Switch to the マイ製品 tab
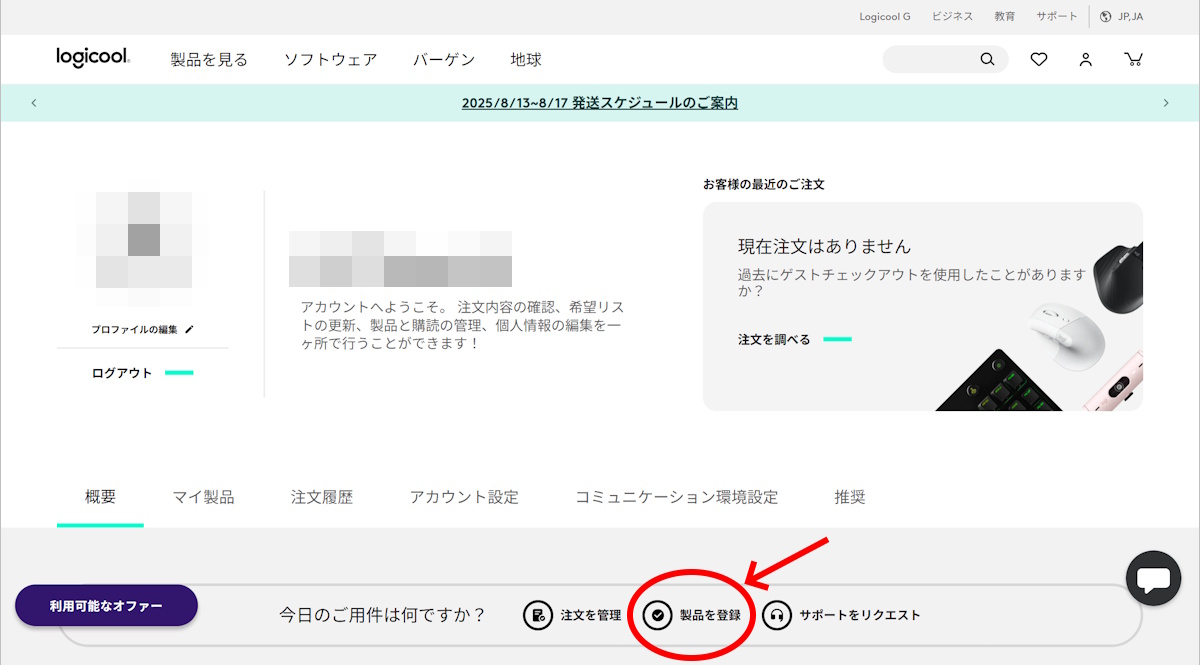The image size is (1200, 665). point(204,497)
